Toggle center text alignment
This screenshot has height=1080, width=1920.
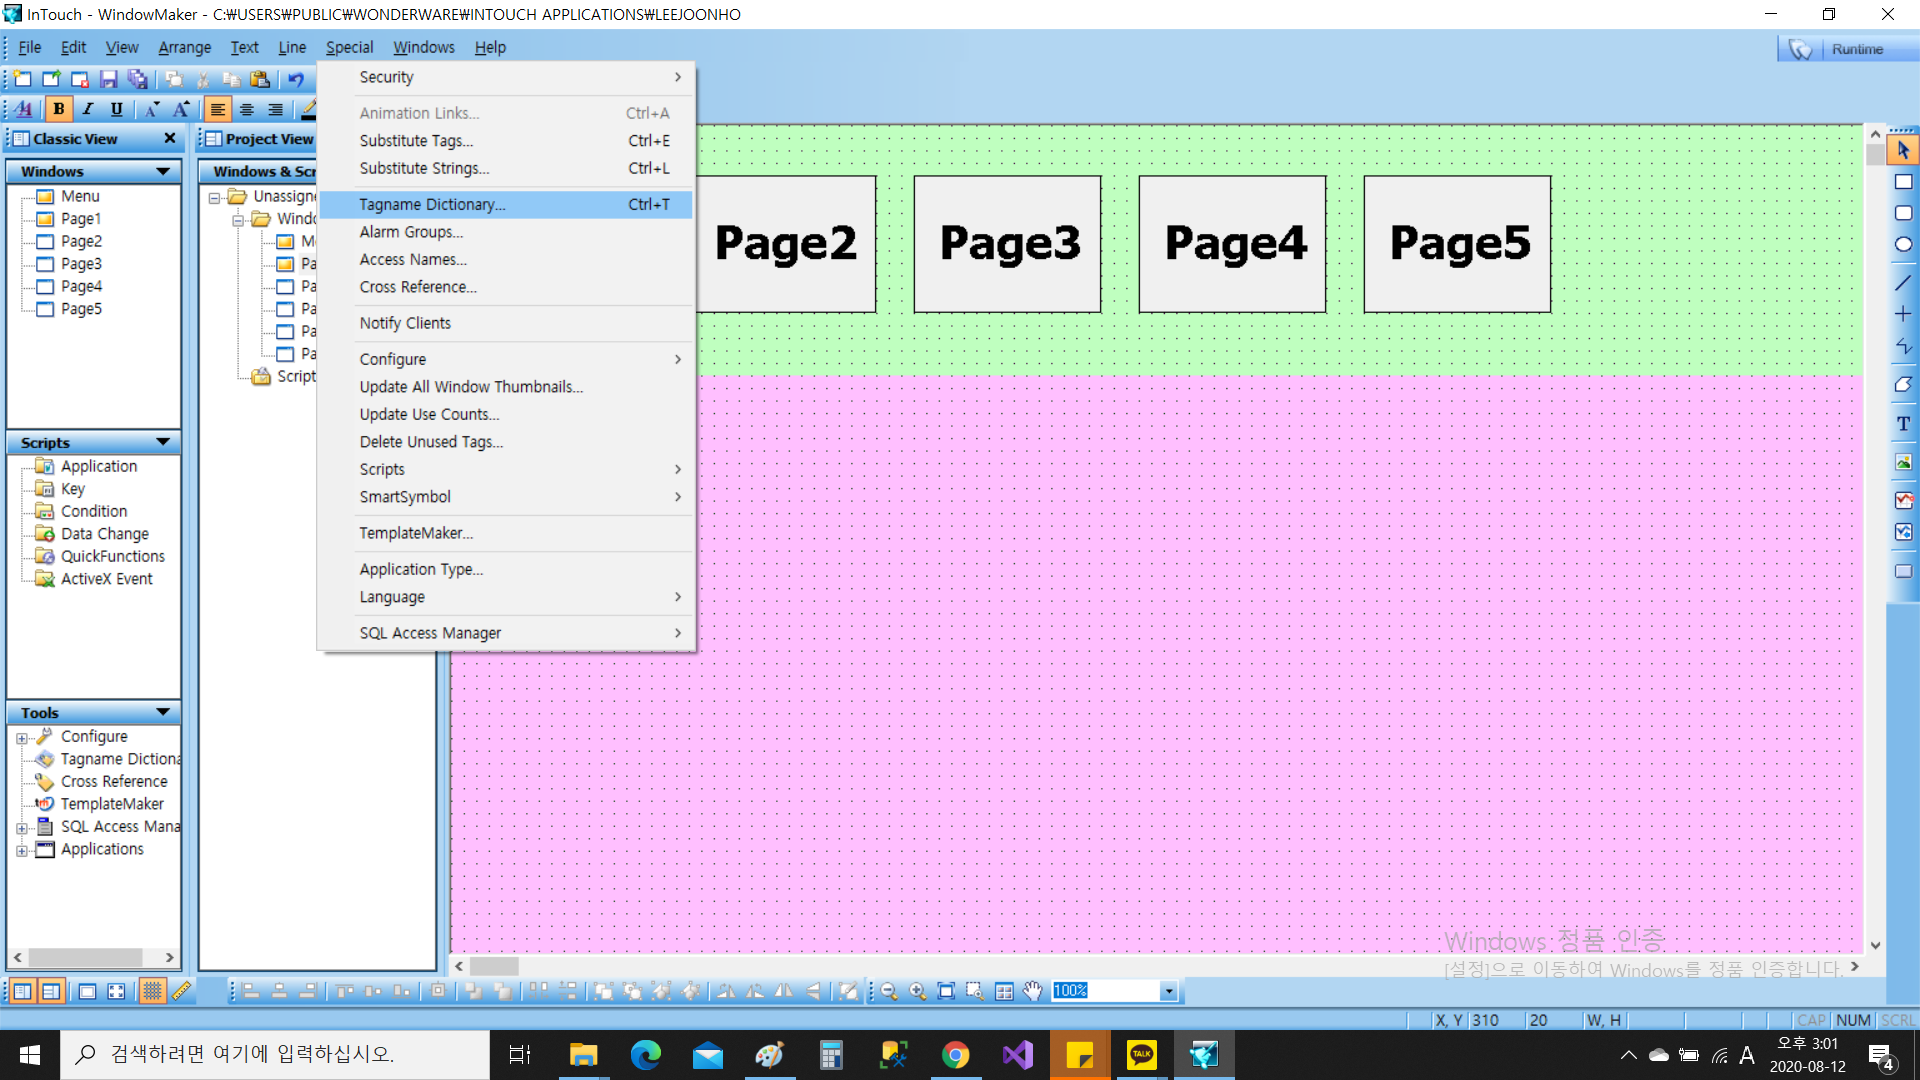(x=247, y=110)
